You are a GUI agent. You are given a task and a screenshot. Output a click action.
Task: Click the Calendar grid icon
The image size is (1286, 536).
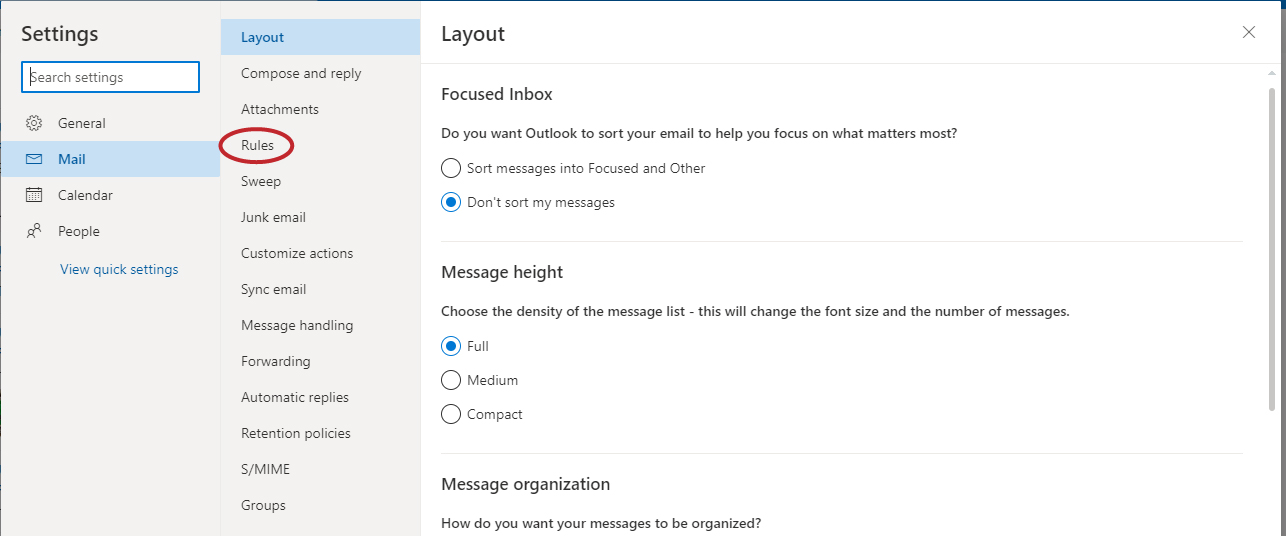pos(34,195)
